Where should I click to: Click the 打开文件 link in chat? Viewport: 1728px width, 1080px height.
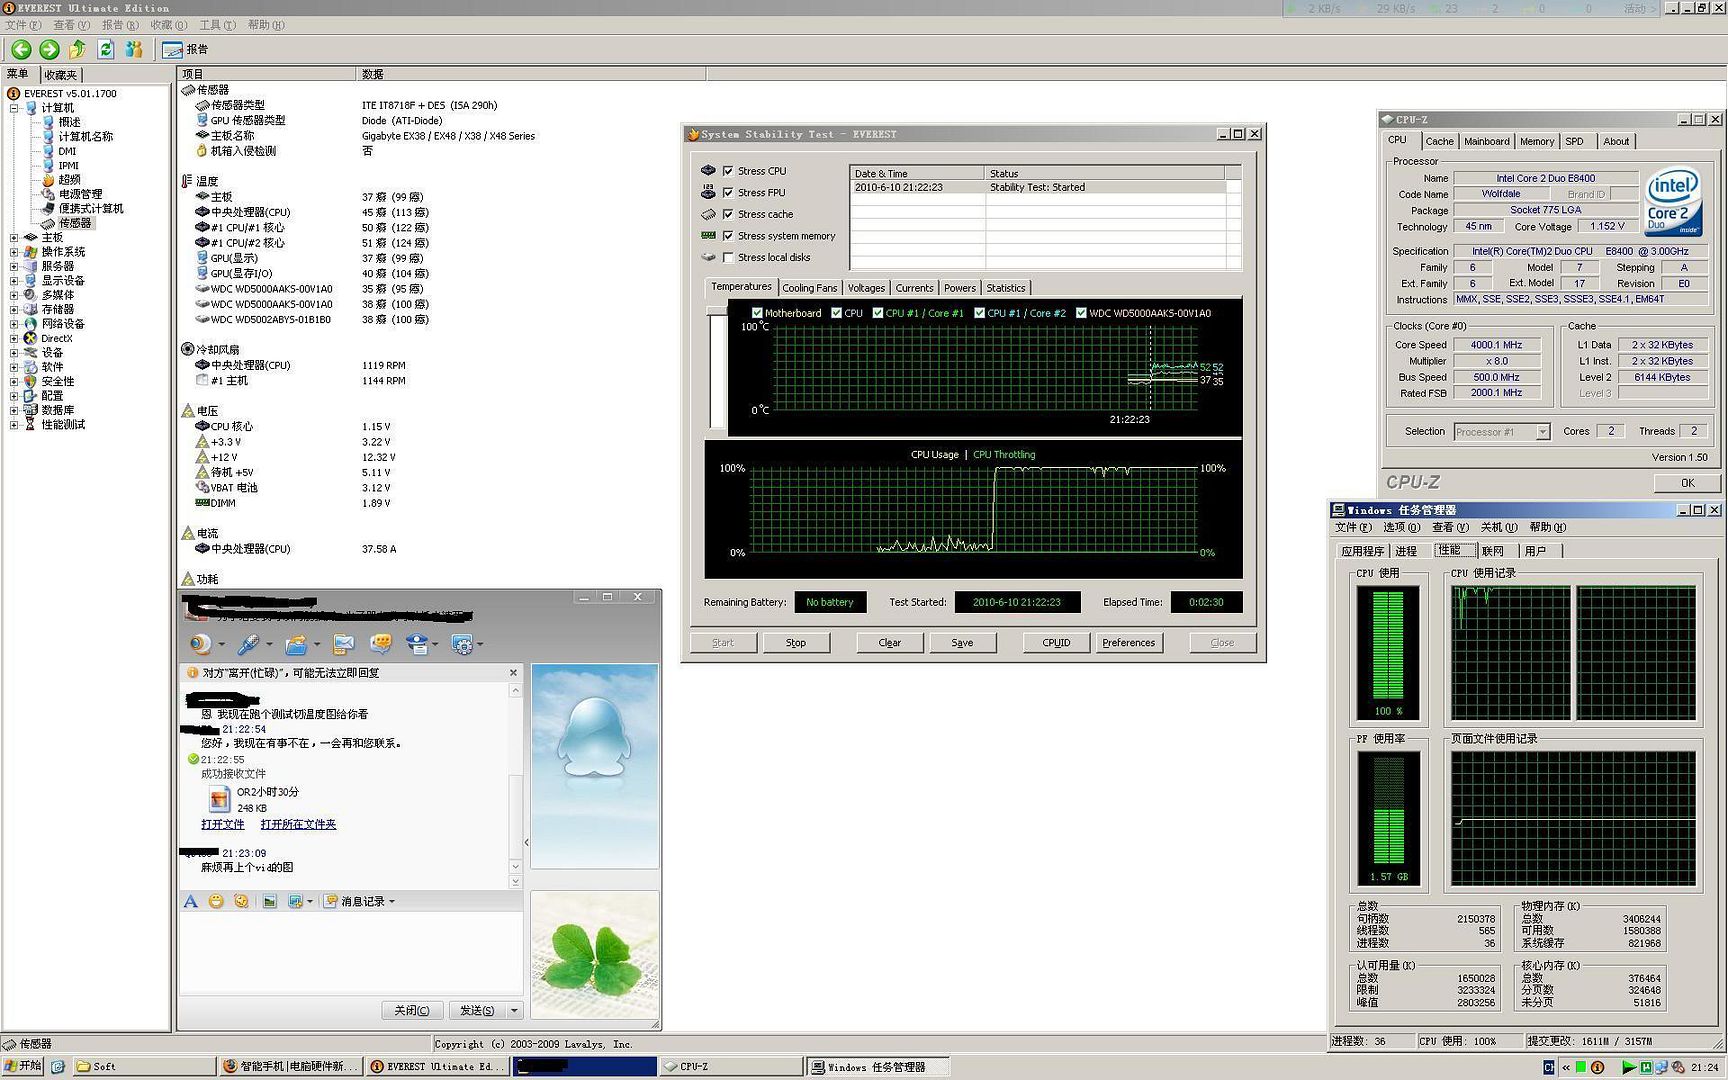pyautogui.click(x=222, y=824)
